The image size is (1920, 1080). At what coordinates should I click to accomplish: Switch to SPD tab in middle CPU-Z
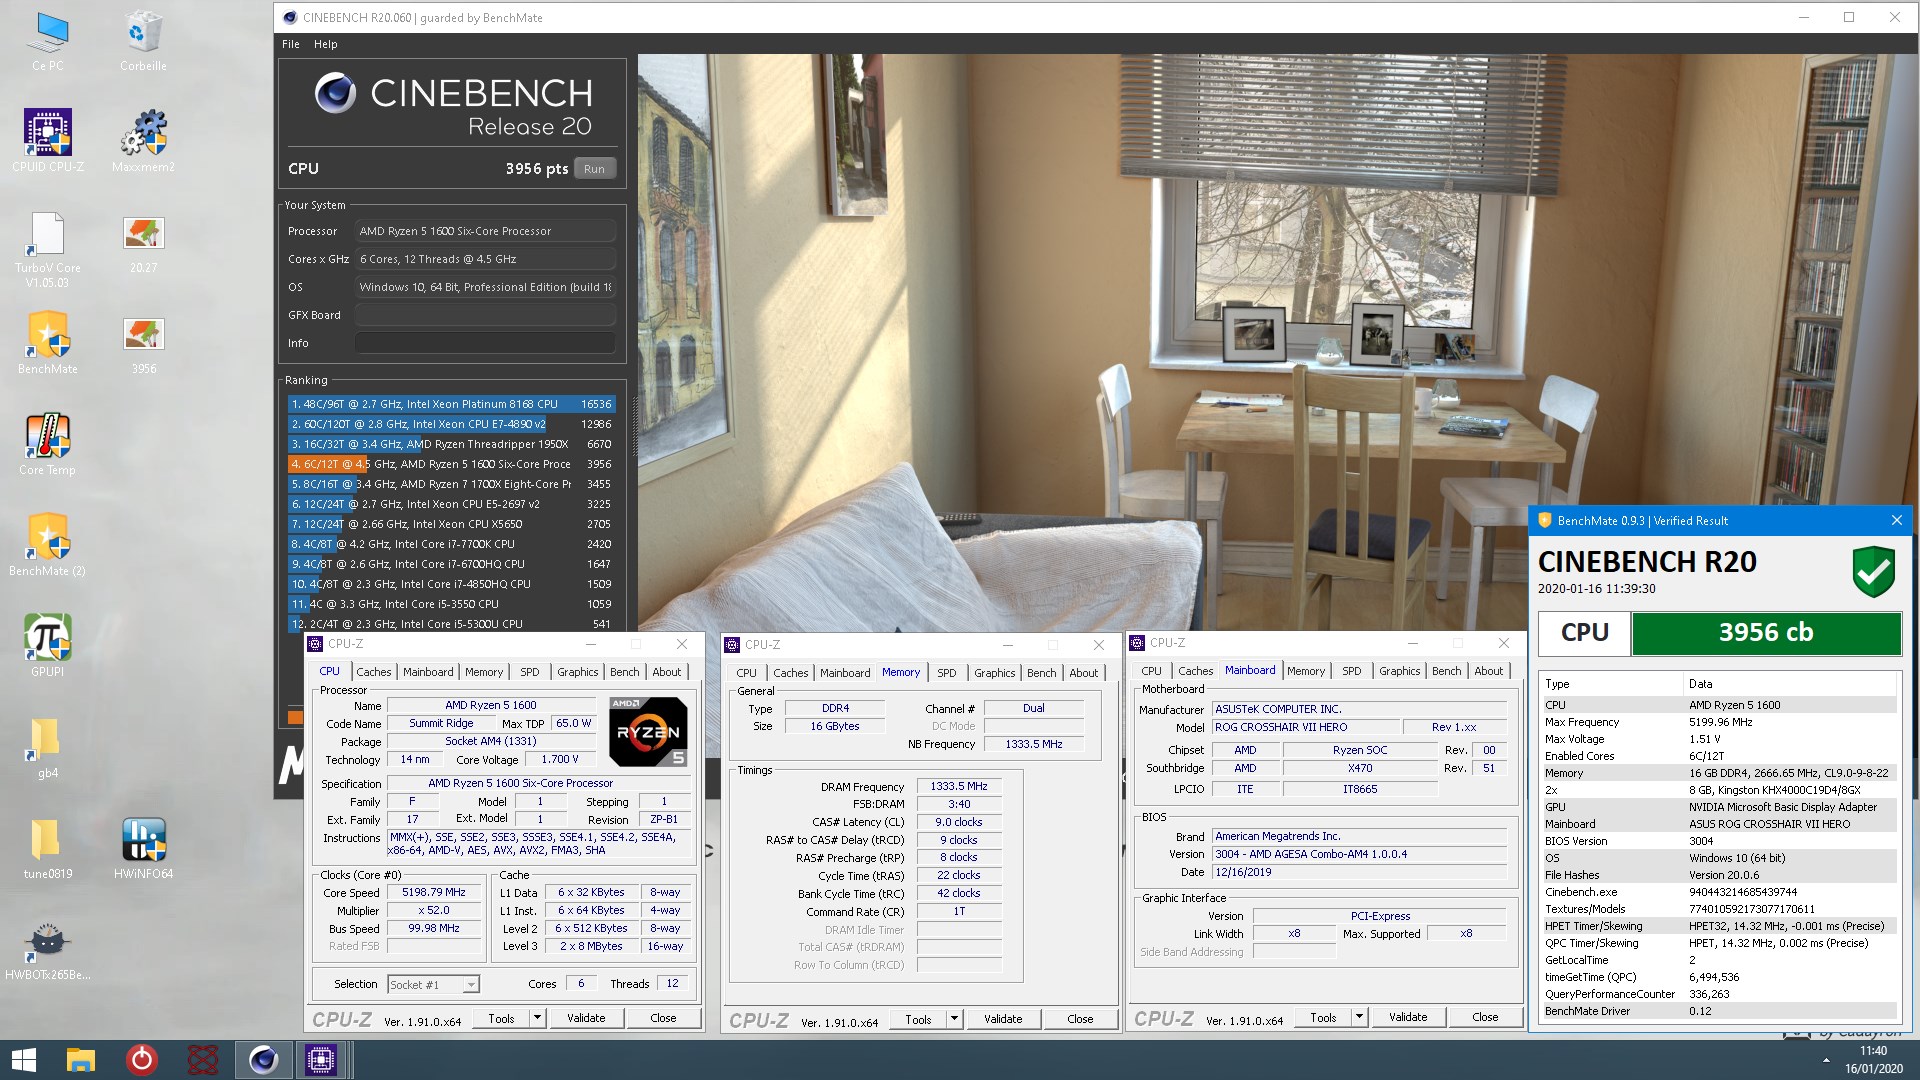pyautogui.click(x=946, y=673)
